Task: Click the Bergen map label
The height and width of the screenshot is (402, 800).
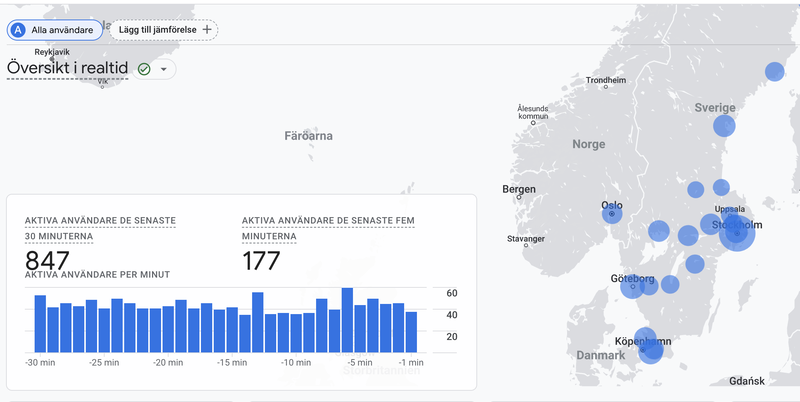Action: coord(519,189)
